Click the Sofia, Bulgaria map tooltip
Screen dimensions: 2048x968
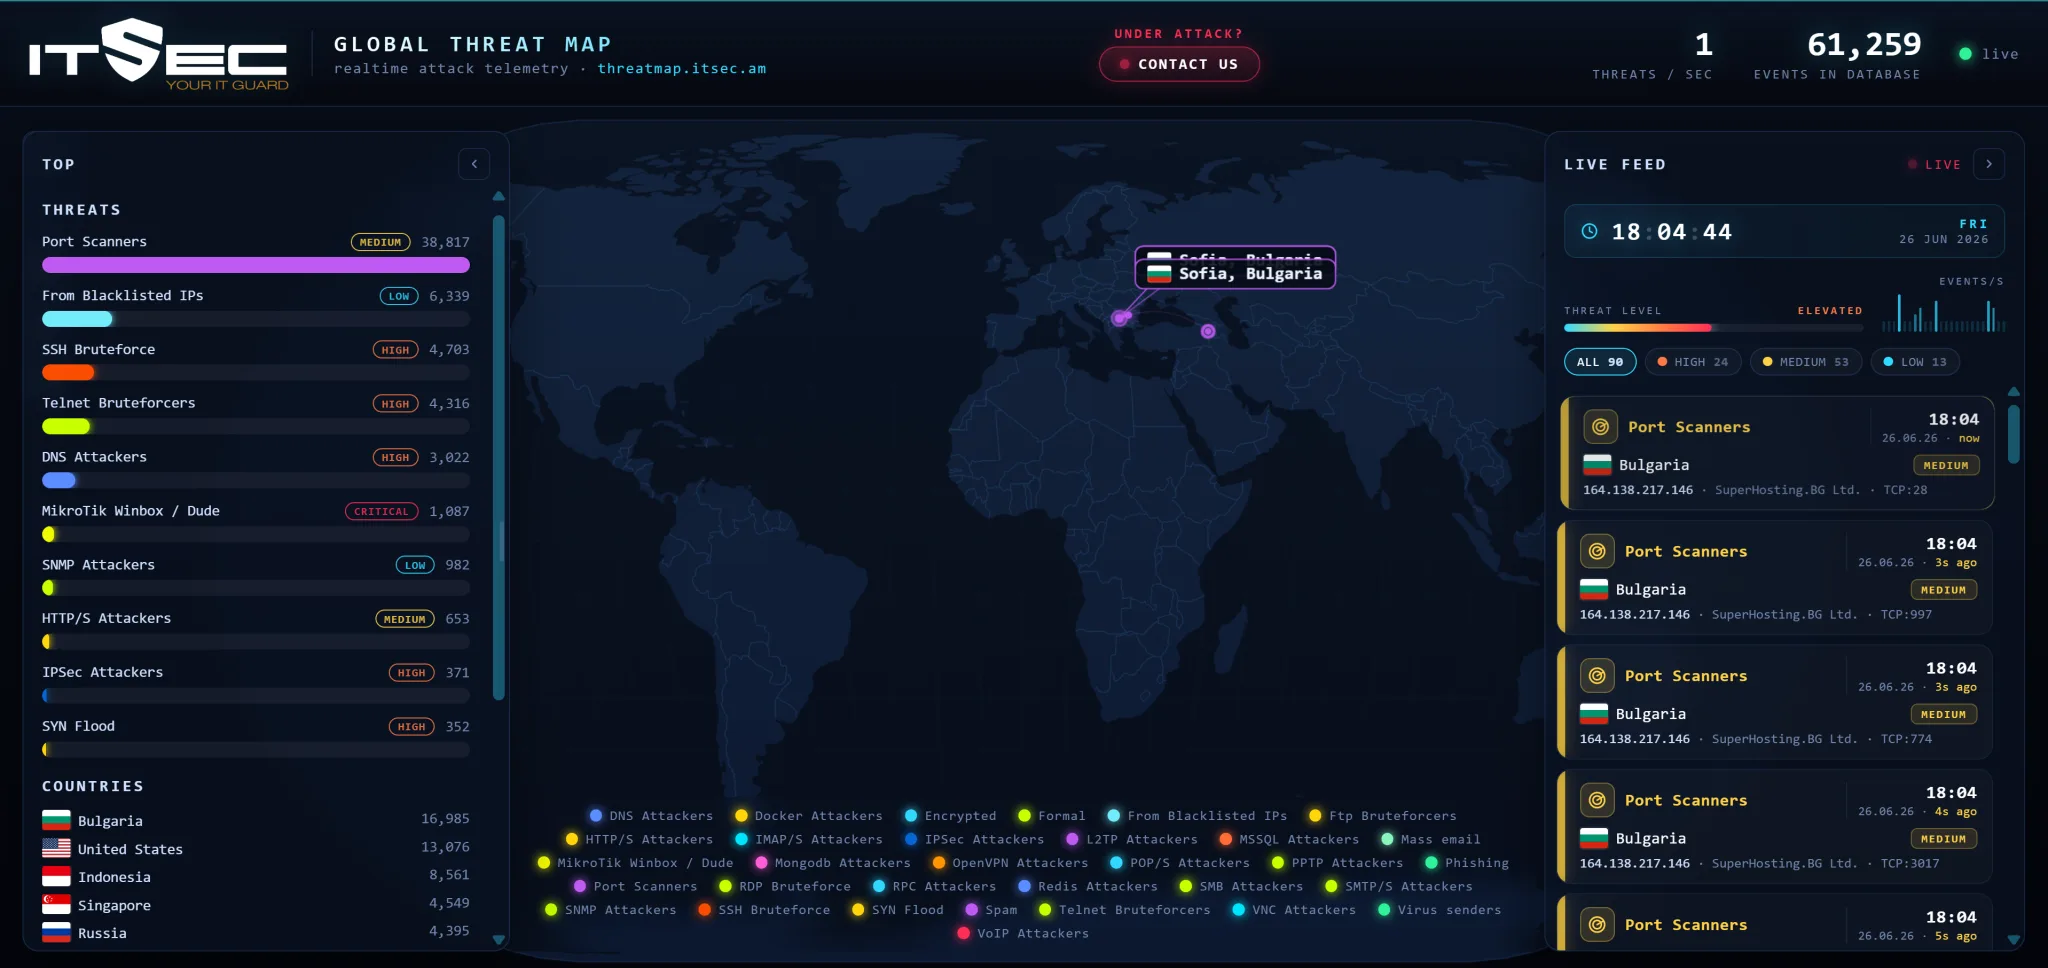1236,273
